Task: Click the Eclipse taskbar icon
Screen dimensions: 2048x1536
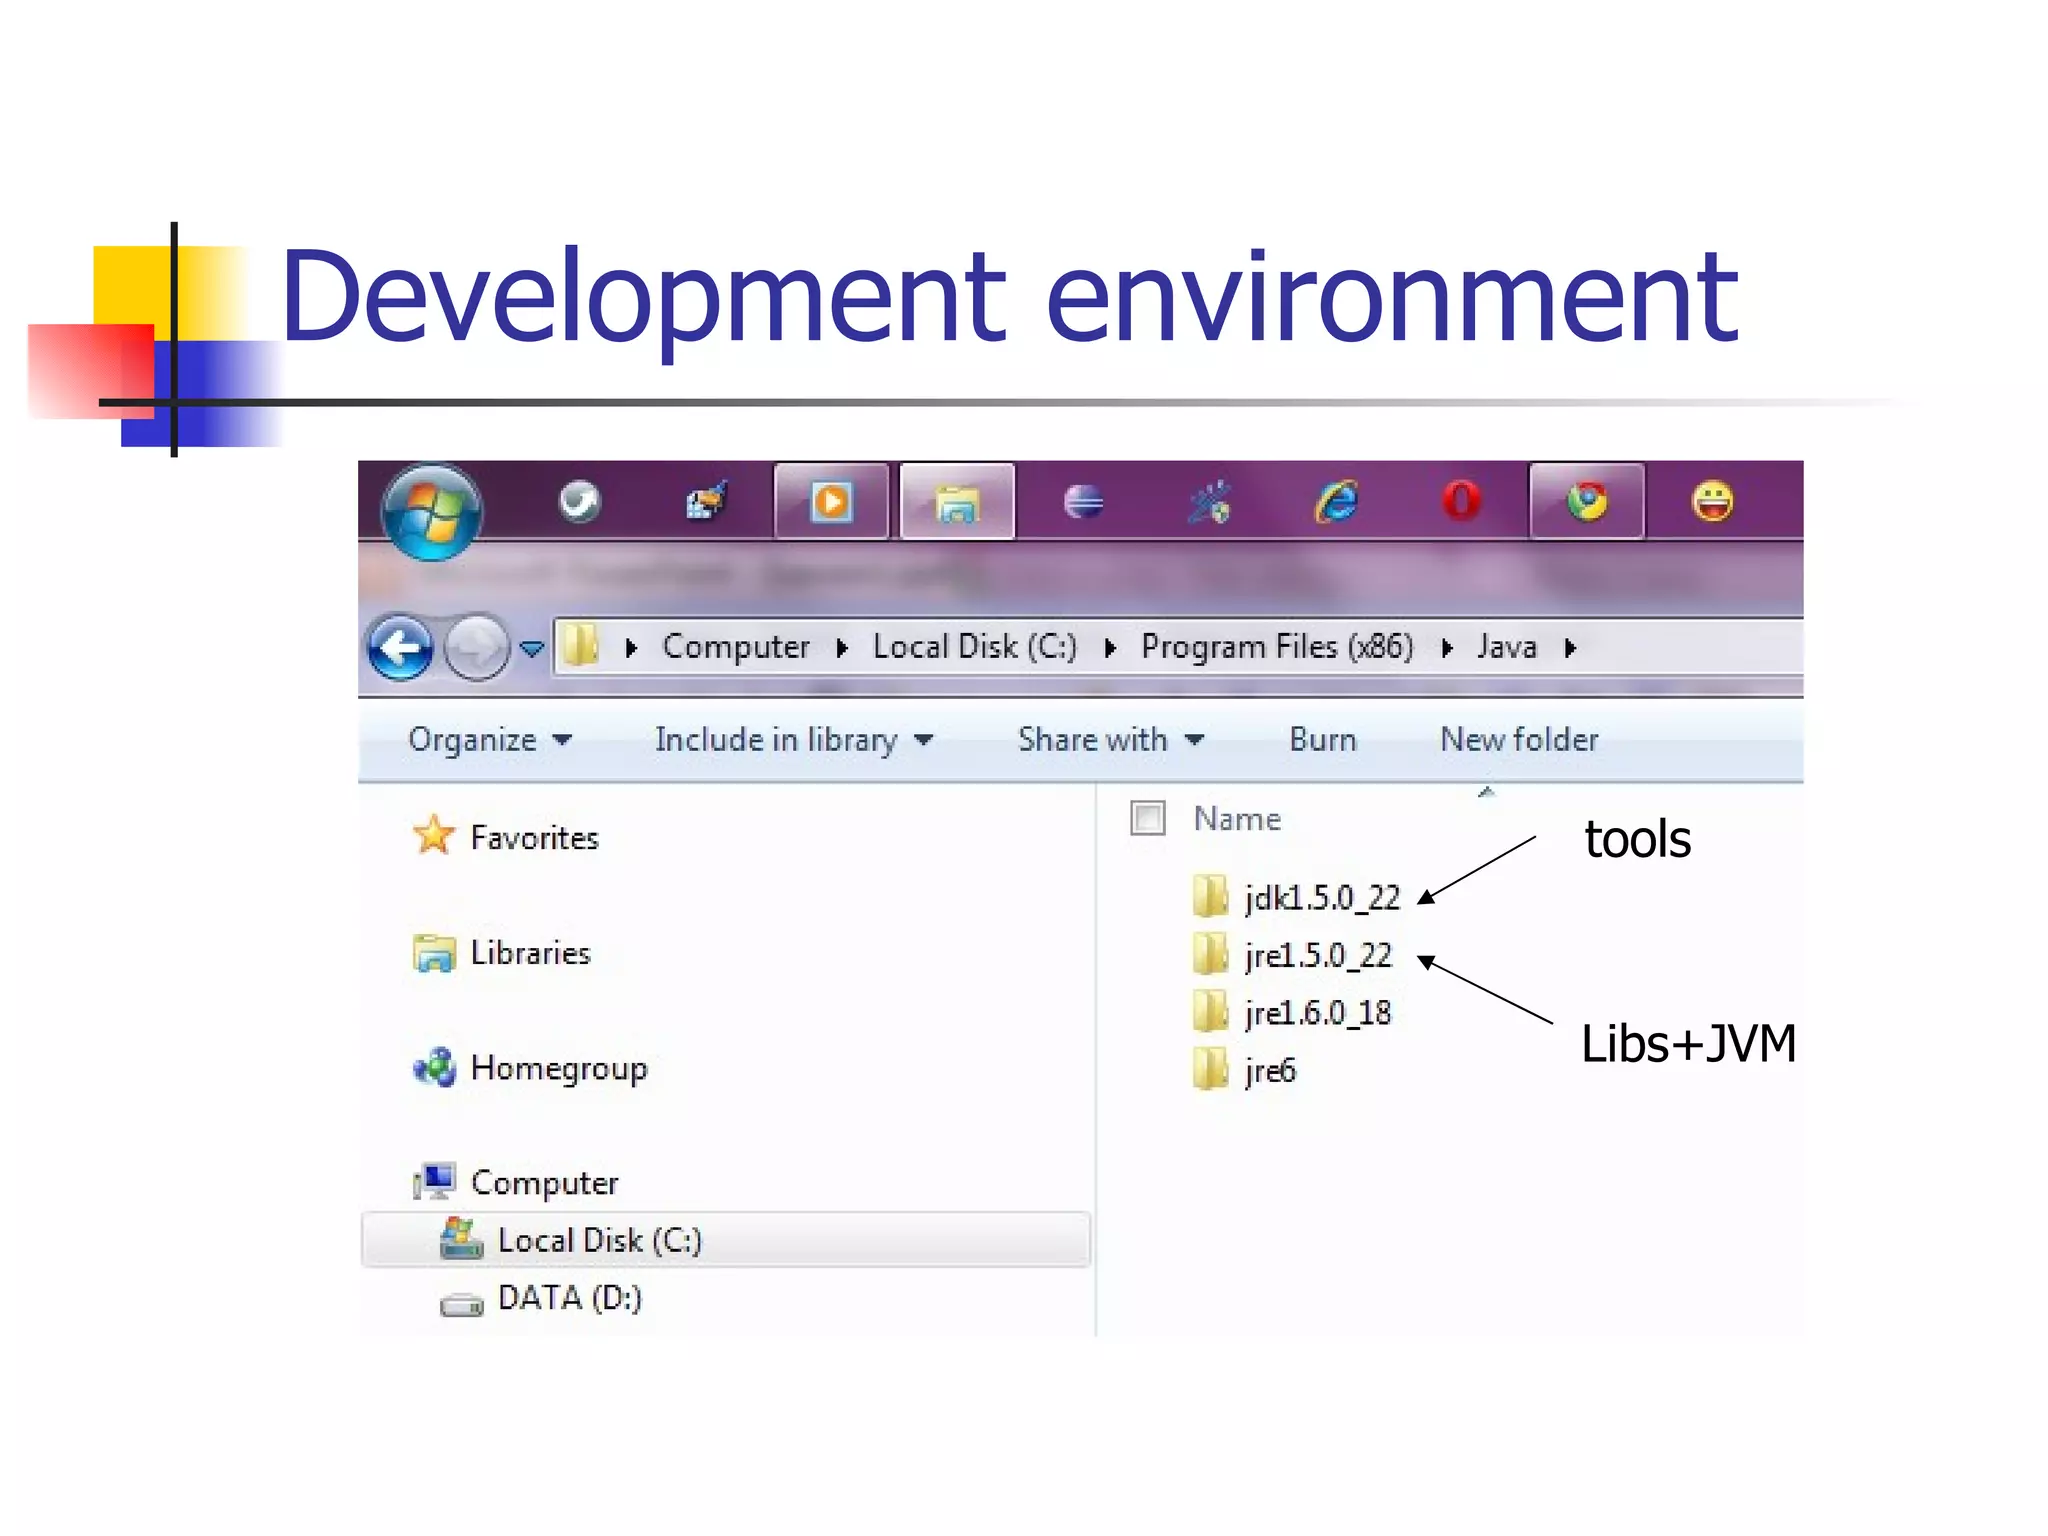Action: [1083, 502]
